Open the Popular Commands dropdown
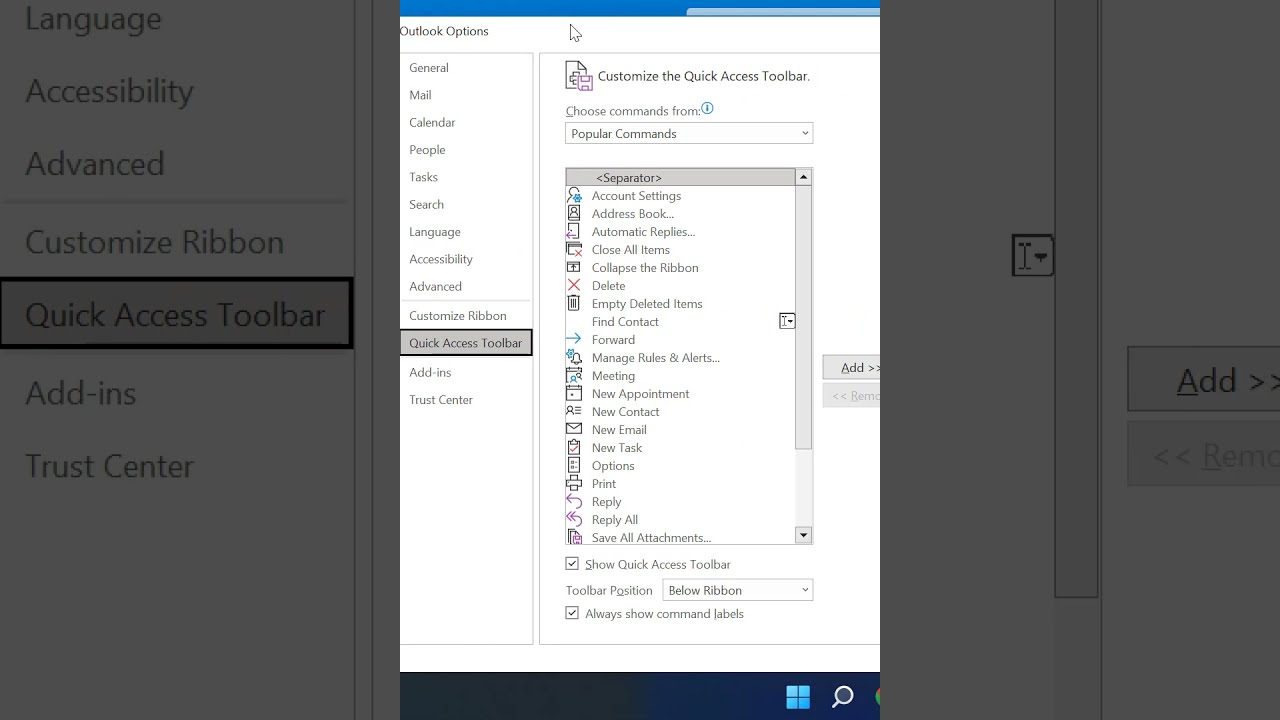This screenshot has height=720, width=1280. click(x=689, y=134)
